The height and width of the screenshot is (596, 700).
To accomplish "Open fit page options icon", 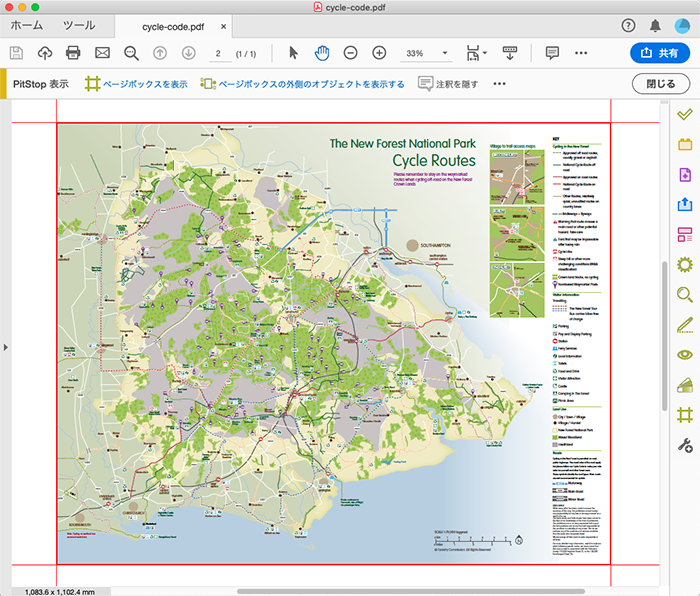I will pyautogui.click(x=476, y=53).
